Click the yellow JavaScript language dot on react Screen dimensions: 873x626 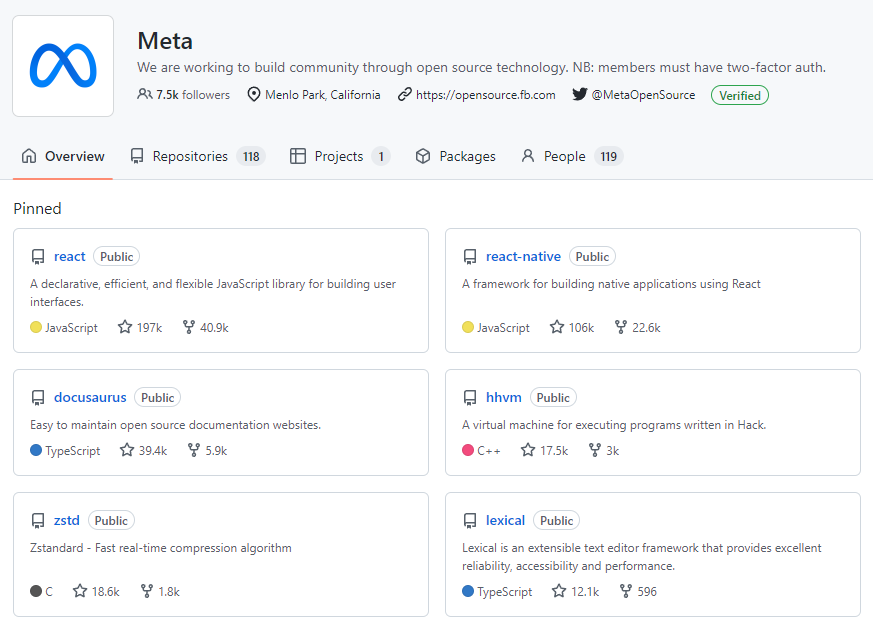tap(36, 327)
